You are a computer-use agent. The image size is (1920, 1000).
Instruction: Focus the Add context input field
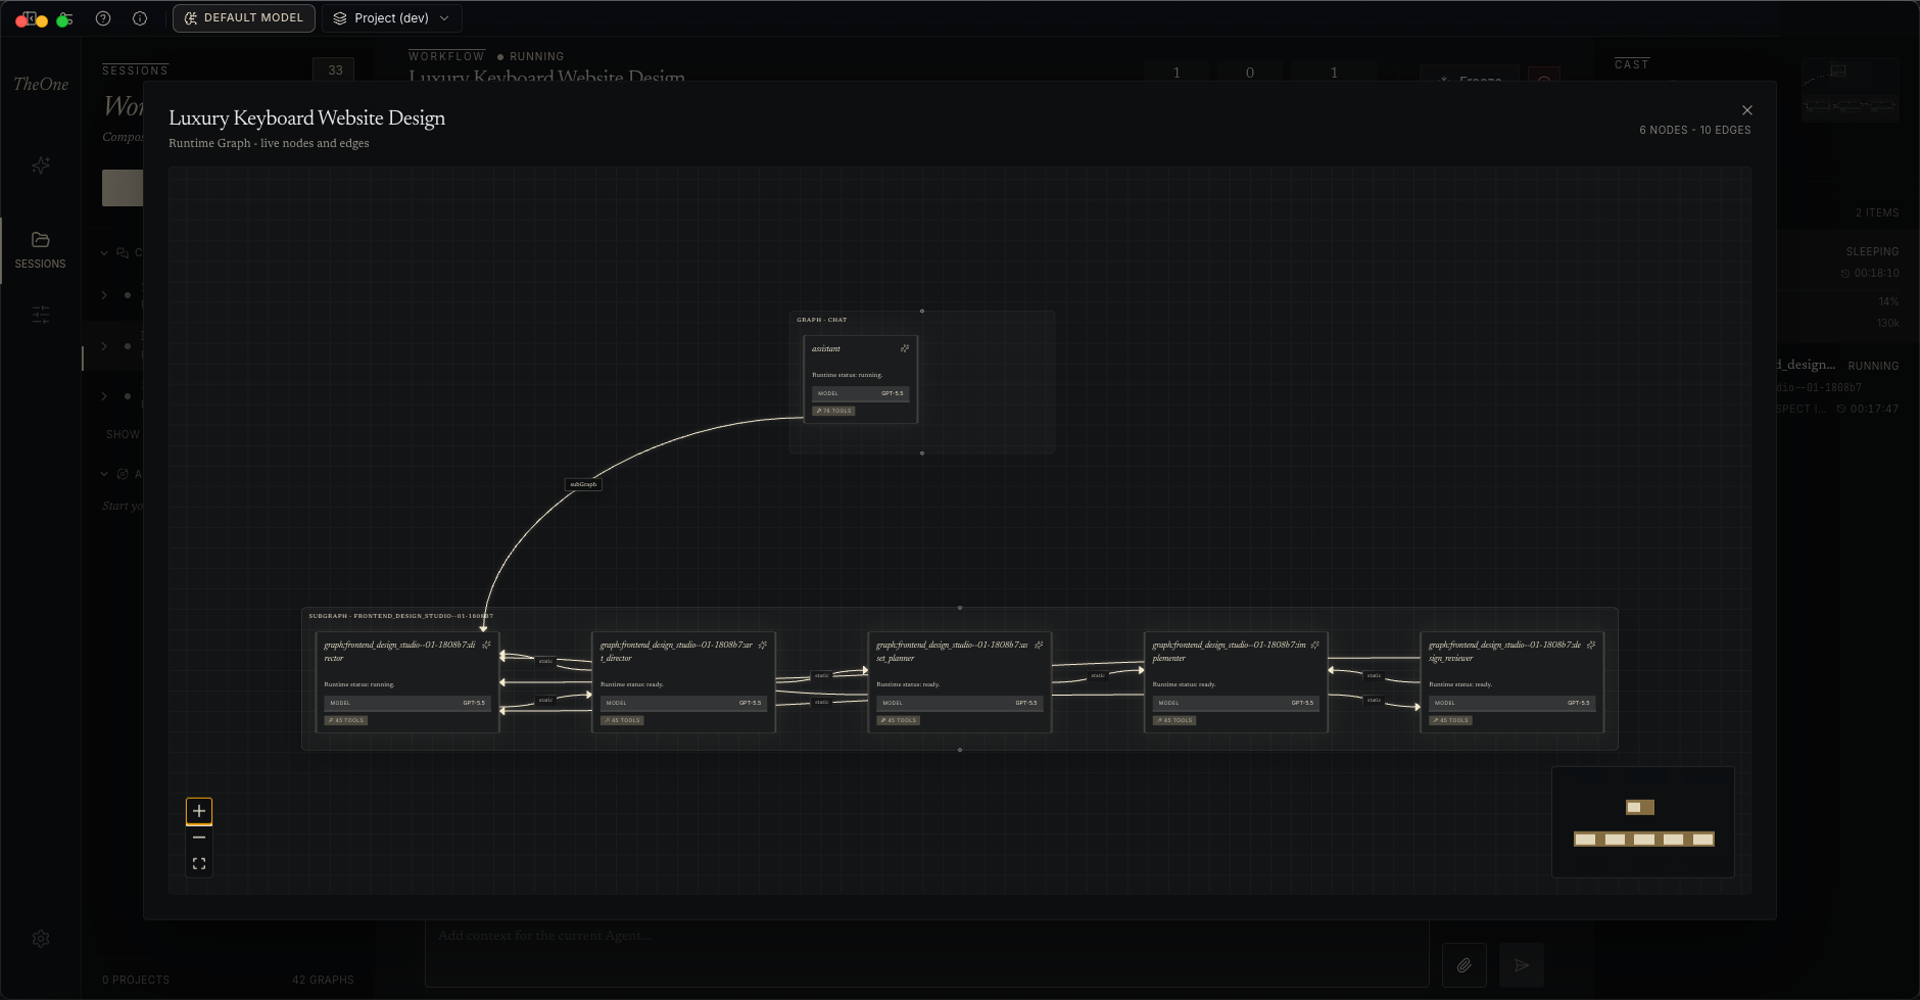pos(927,955)
